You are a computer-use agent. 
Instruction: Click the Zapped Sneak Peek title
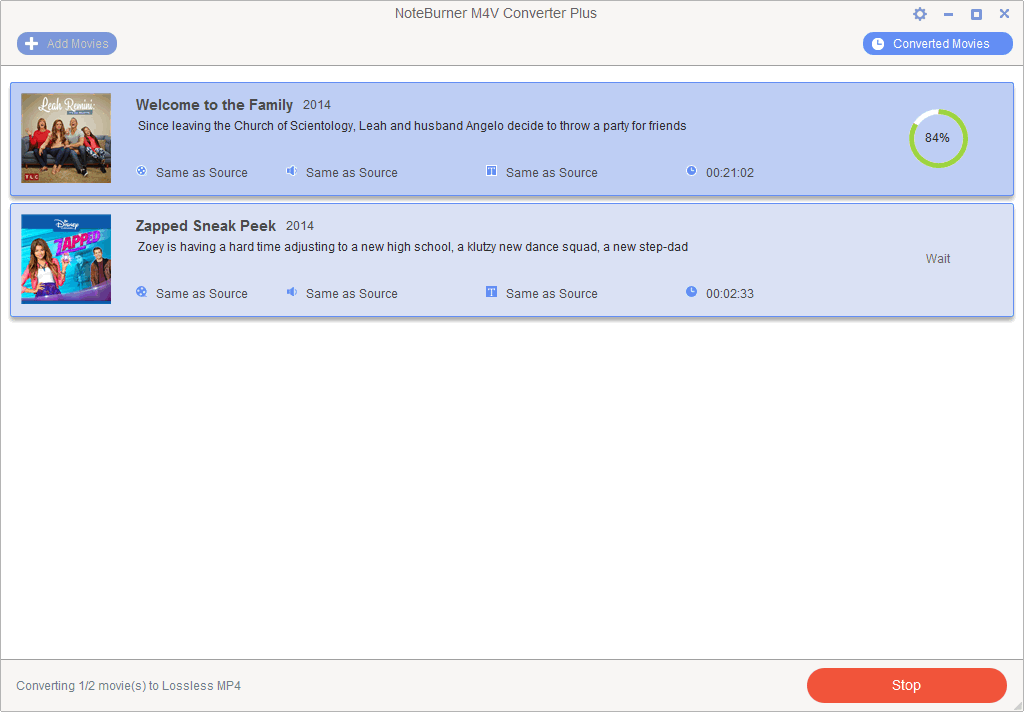[x=206, y=226]
